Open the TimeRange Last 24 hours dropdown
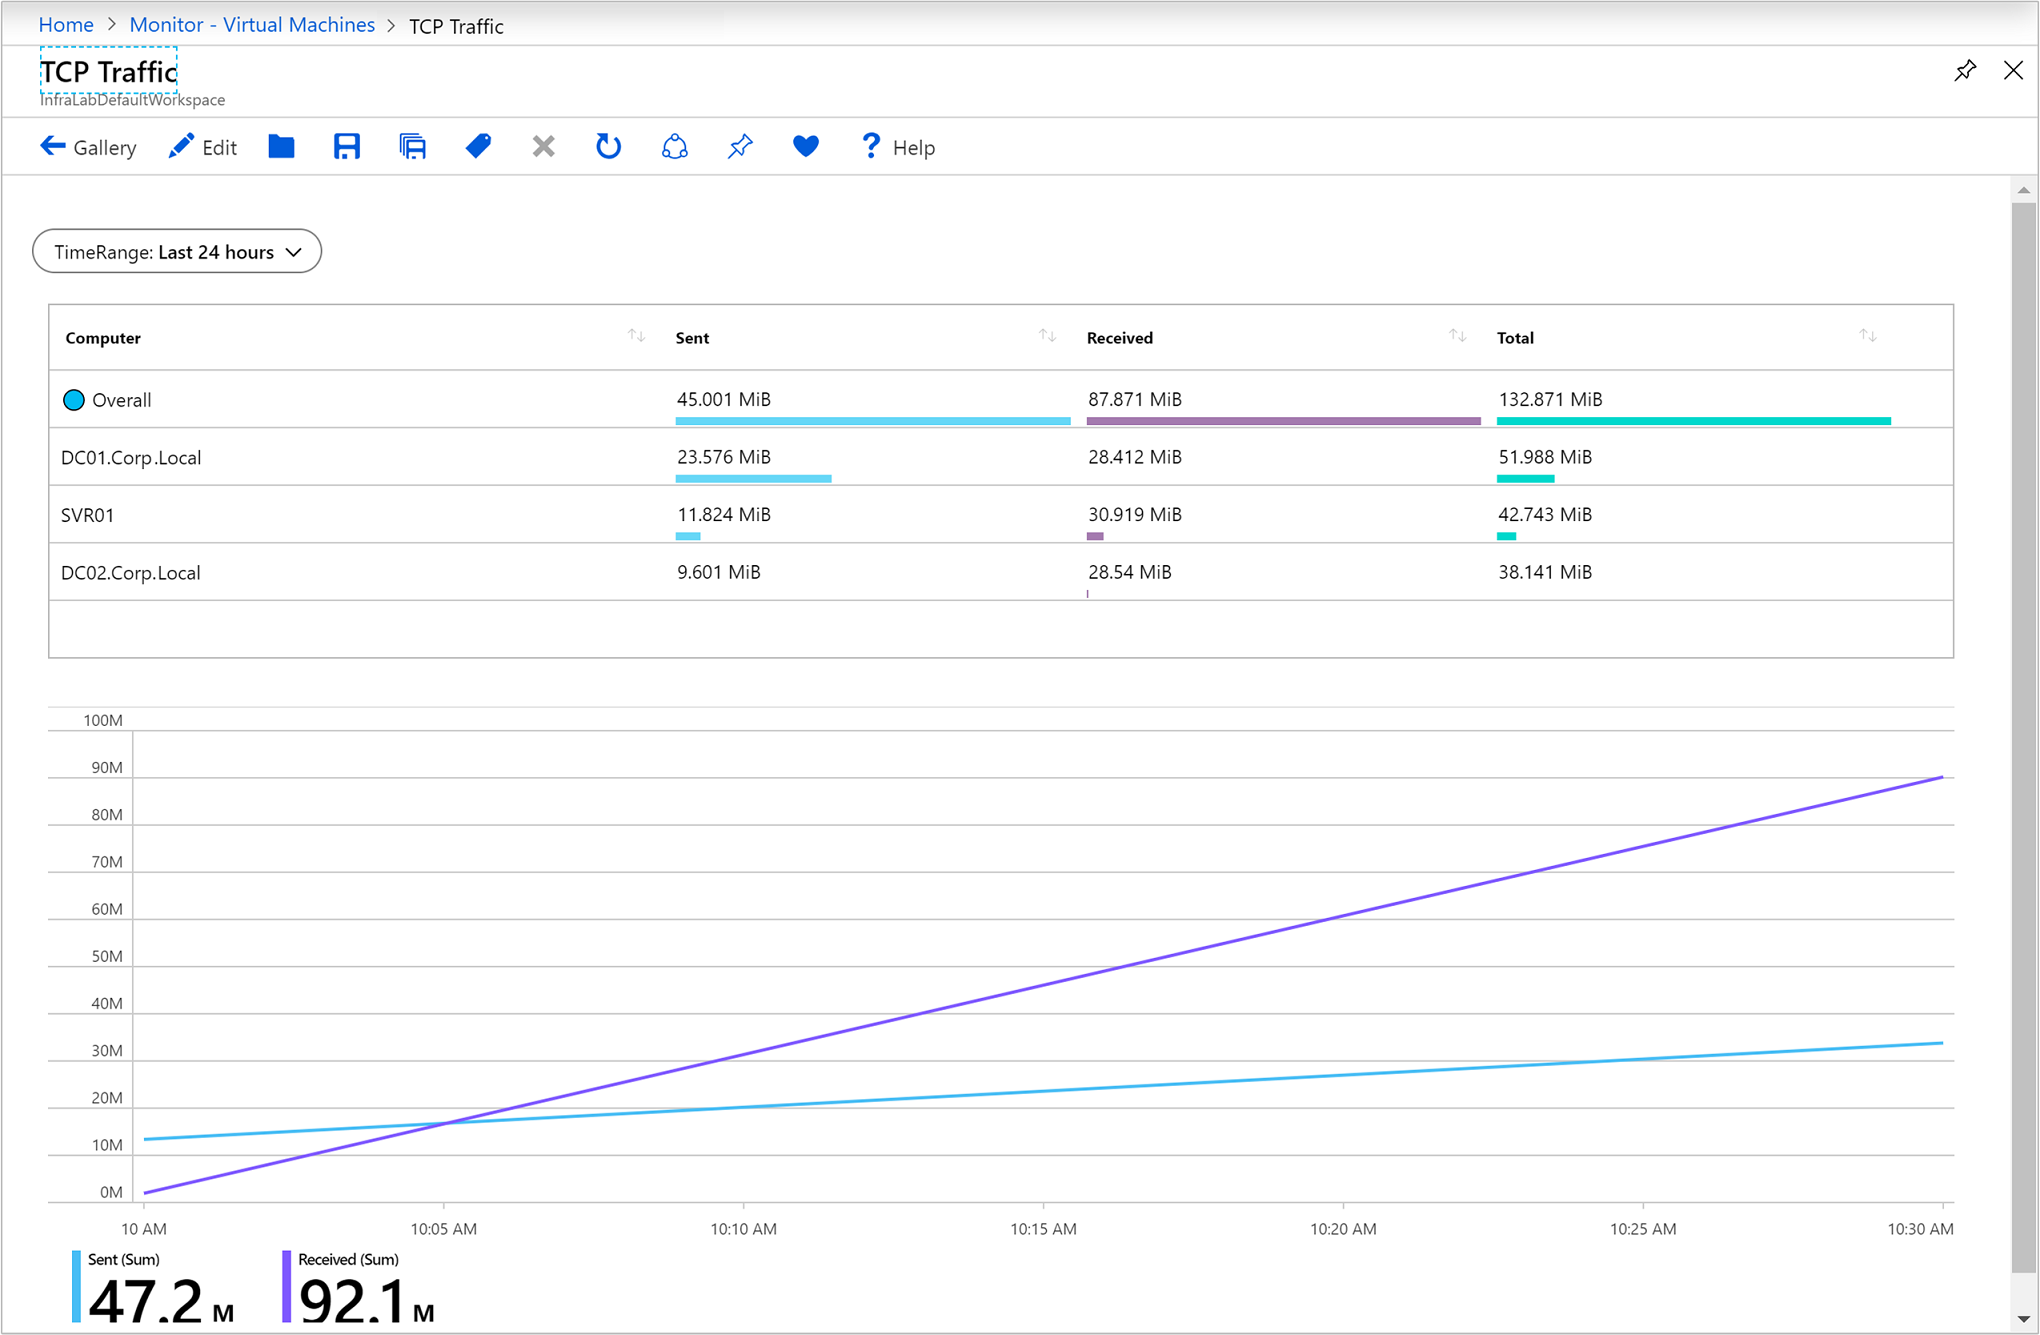 [177, 251]
